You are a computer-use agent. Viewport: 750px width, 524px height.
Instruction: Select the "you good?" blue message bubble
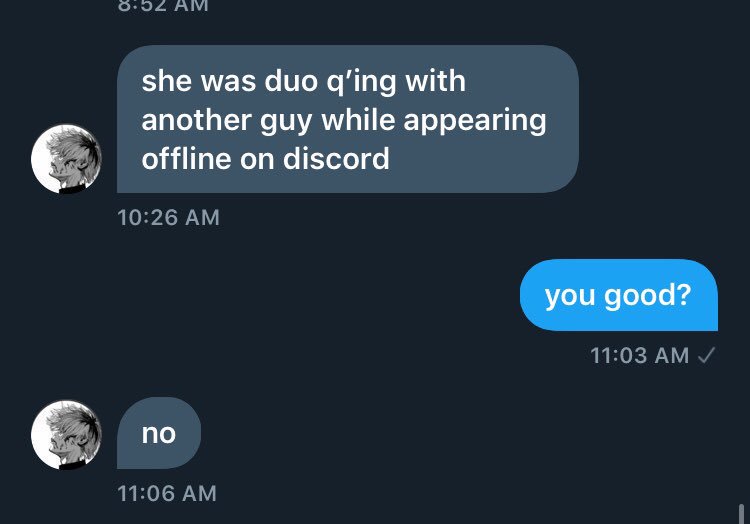coord(618,295)
